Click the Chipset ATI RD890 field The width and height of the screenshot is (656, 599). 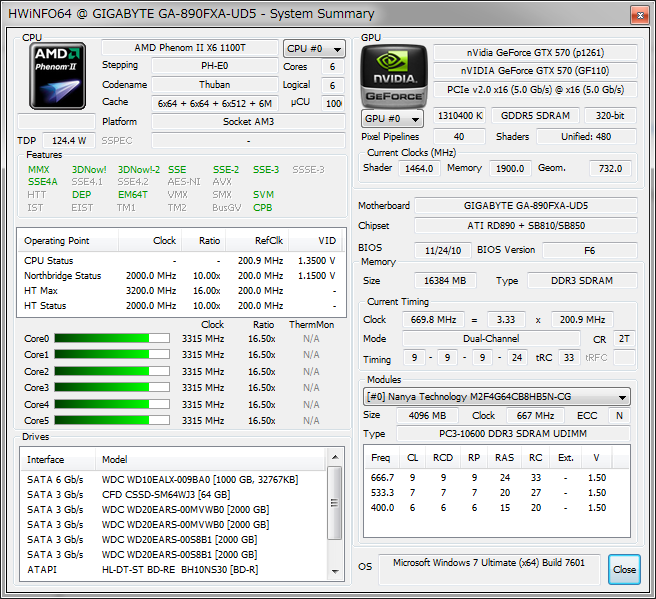tap(526, 225)
